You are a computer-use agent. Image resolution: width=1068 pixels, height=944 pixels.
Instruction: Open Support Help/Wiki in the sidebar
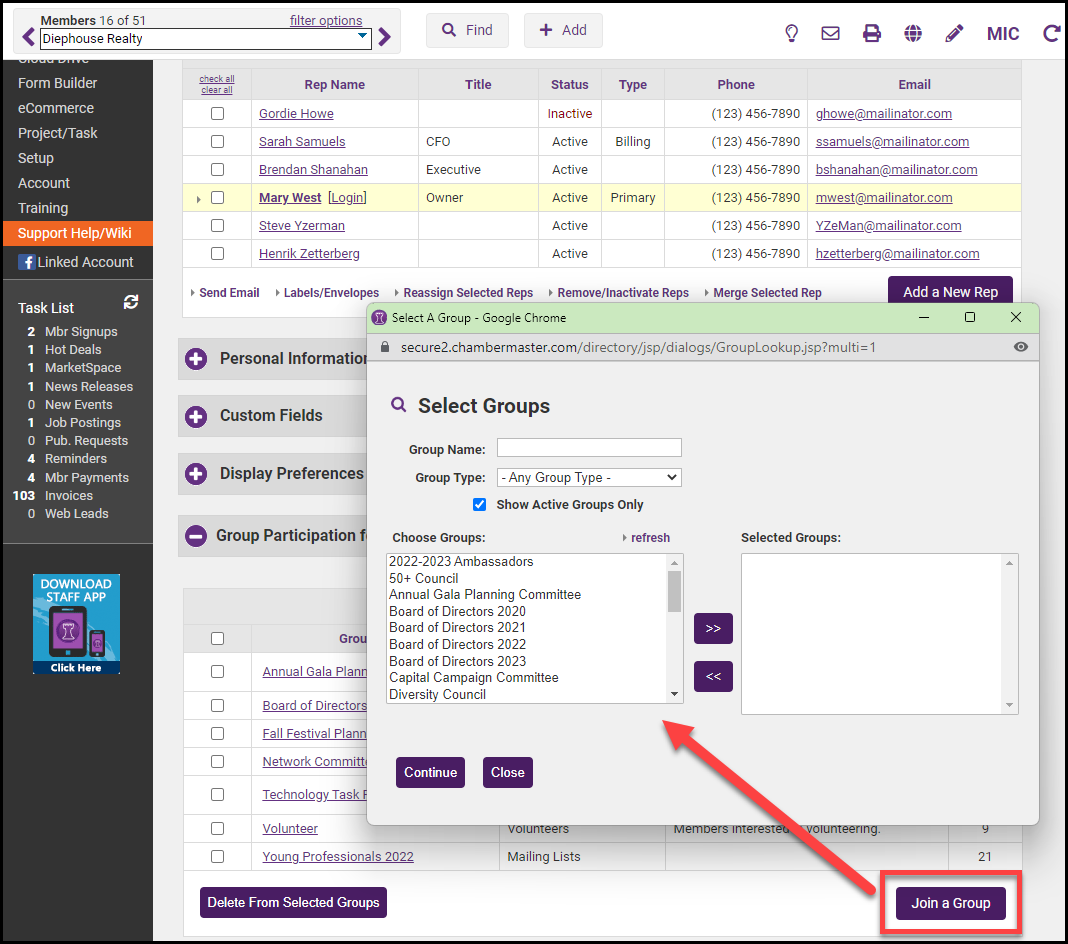coord(75,233)
